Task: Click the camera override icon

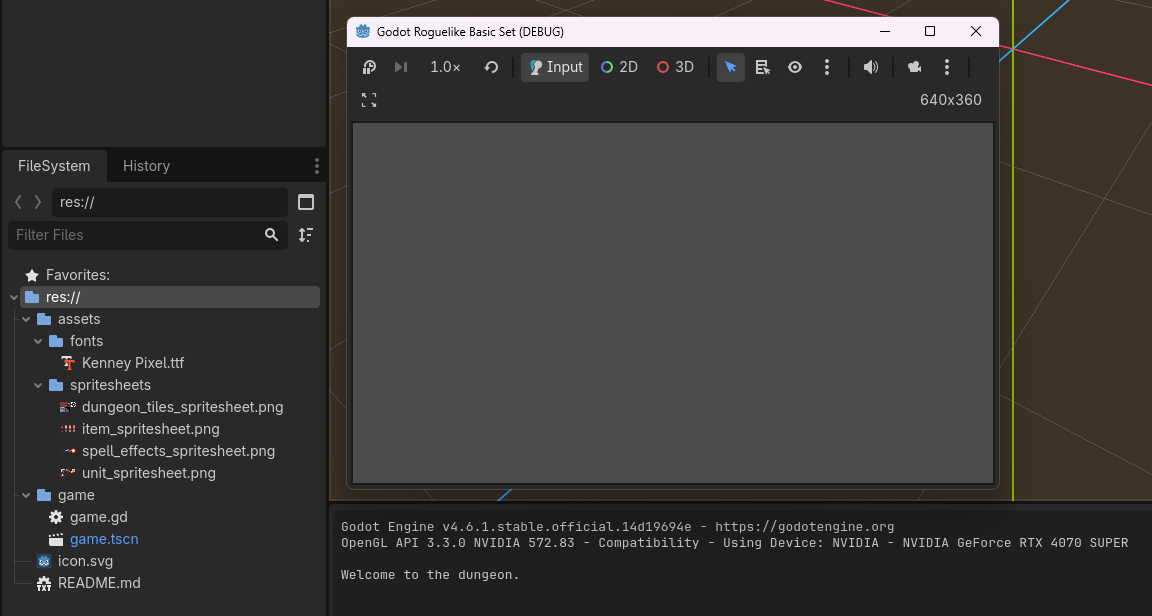Action: click(914, 67)
